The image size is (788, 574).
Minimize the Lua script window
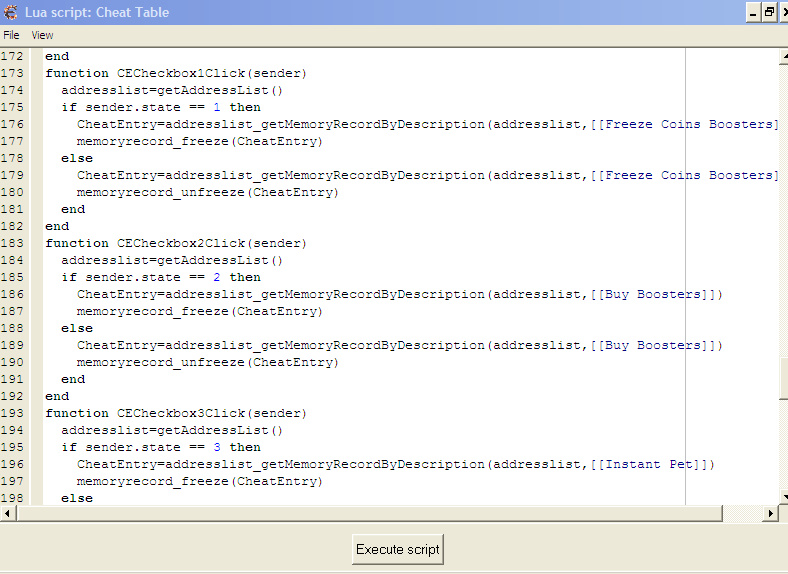click(752, 12)
